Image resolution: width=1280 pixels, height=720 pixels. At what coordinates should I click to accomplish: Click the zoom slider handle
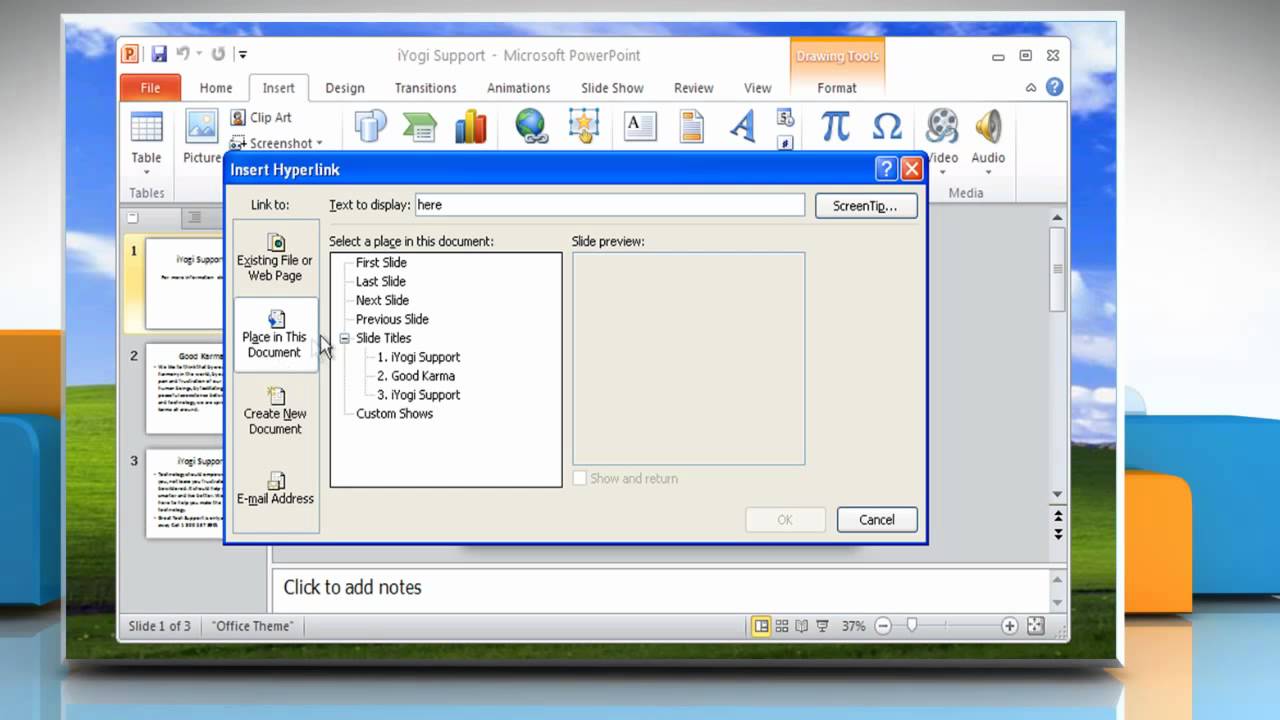point(911,626)
